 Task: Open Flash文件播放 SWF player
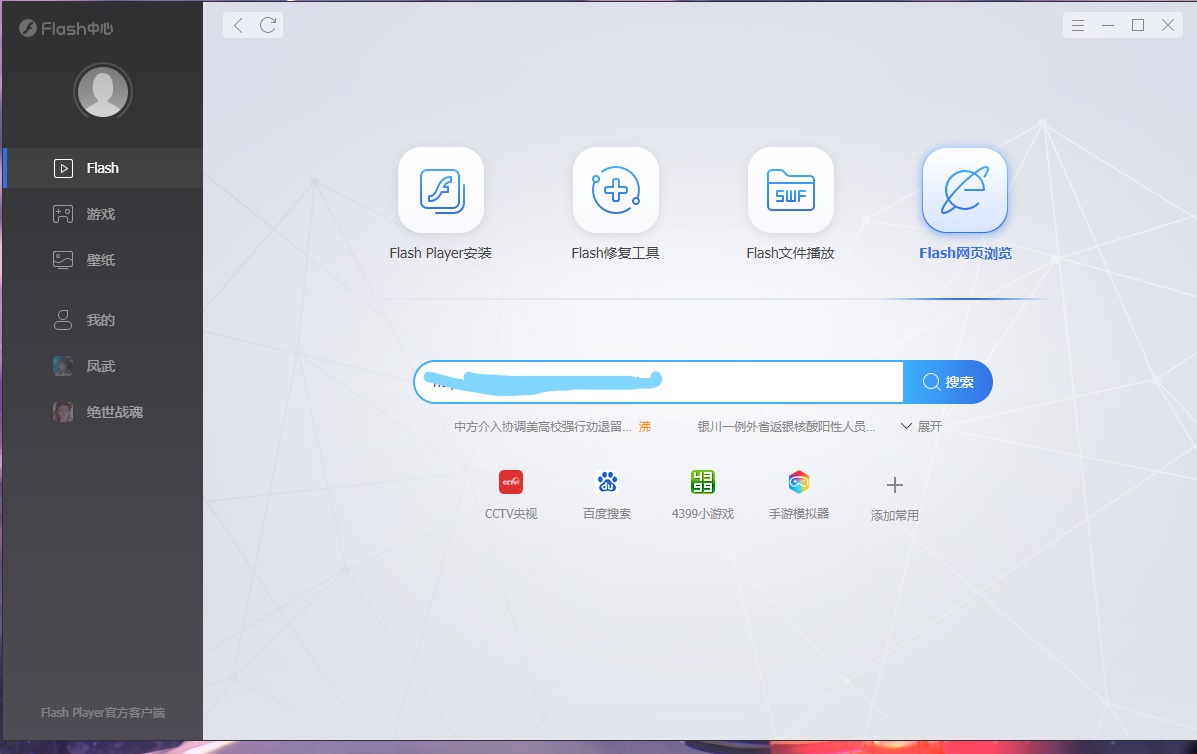pos(790,190)
